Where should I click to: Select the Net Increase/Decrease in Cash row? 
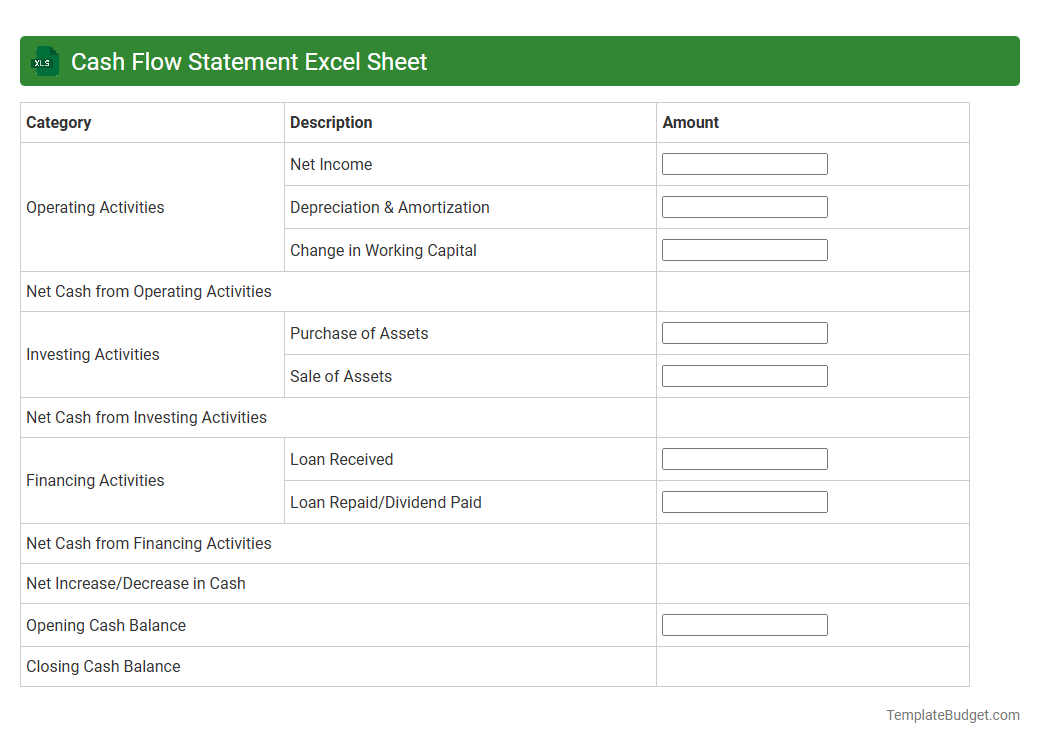point(136,583)
